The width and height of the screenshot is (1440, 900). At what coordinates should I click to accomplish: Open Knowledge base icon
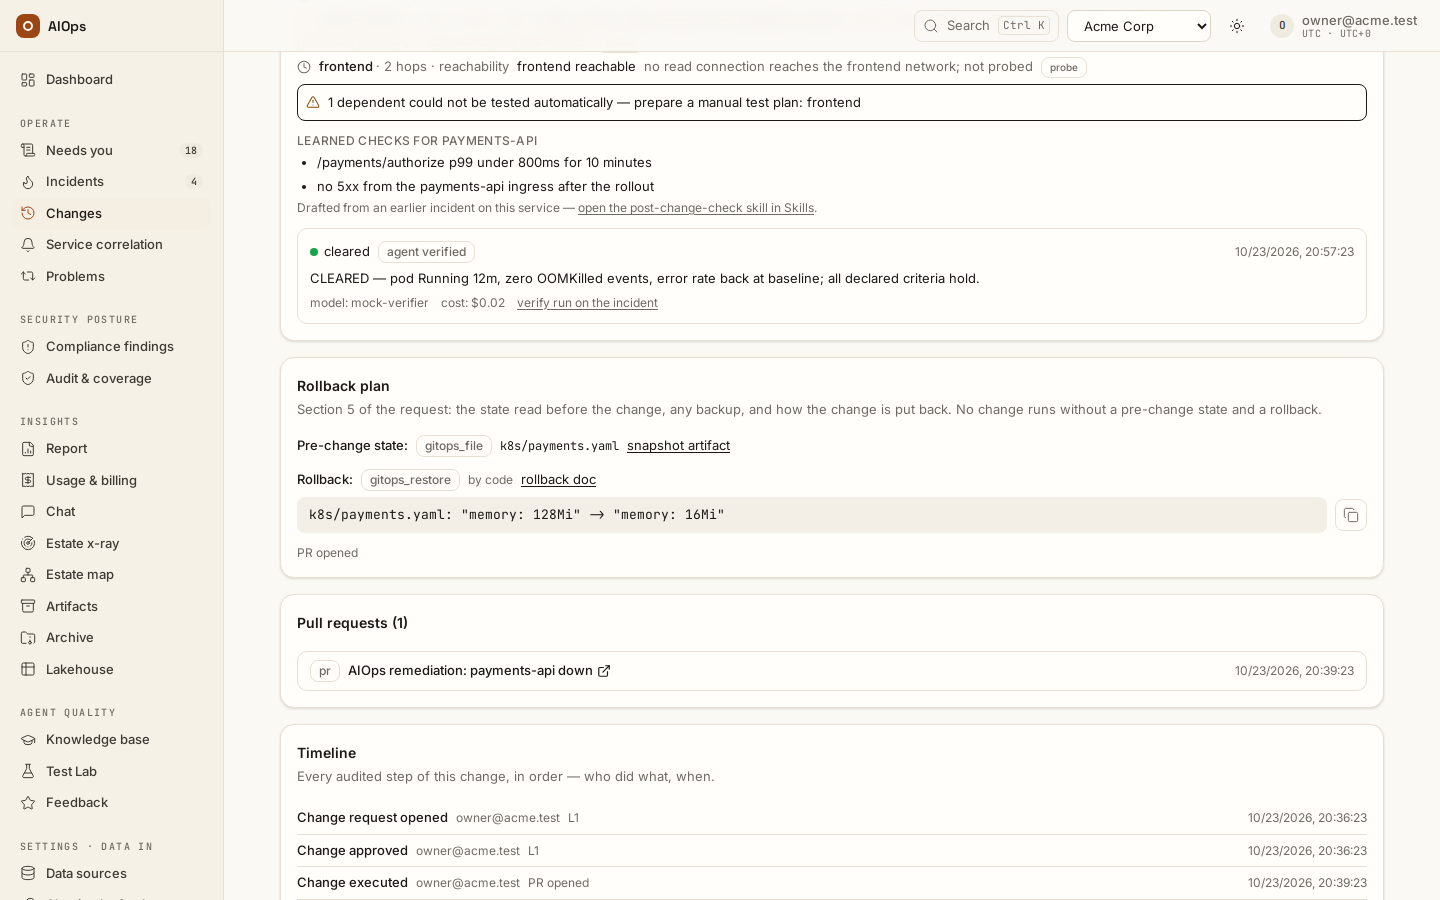click(28, 740)
